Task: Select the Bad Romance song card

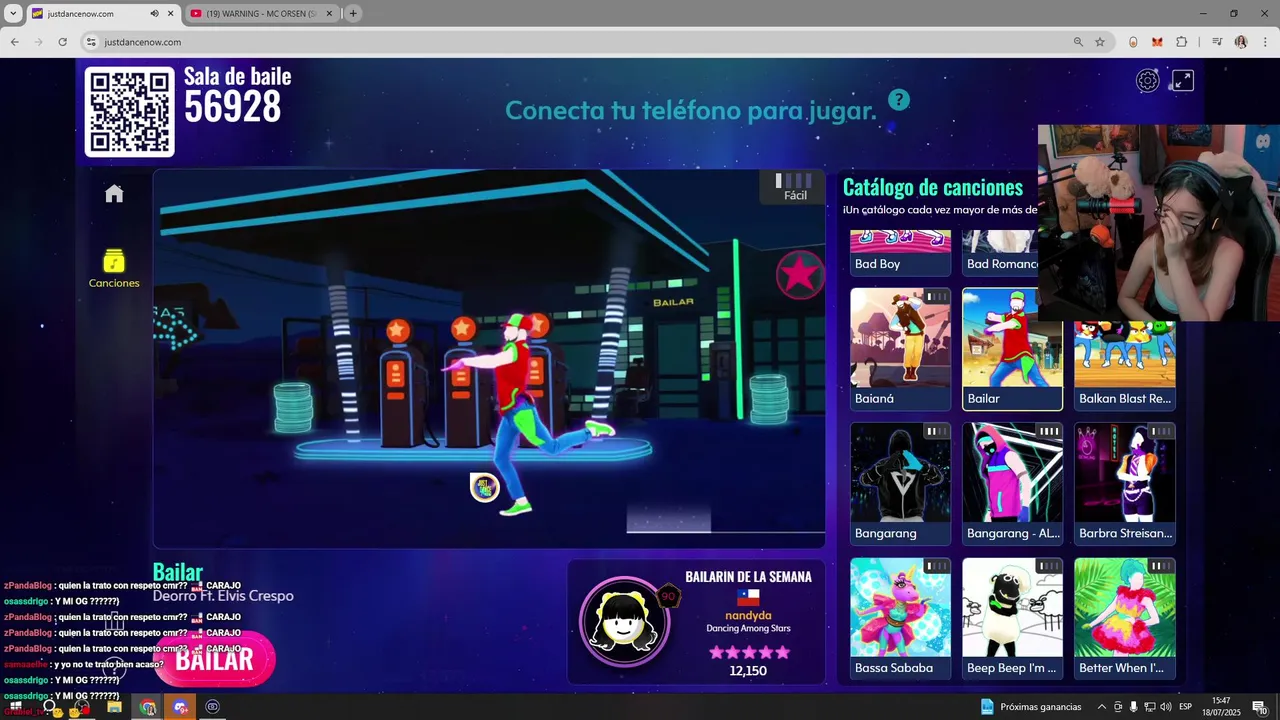Action: (x=1000, y=254)
